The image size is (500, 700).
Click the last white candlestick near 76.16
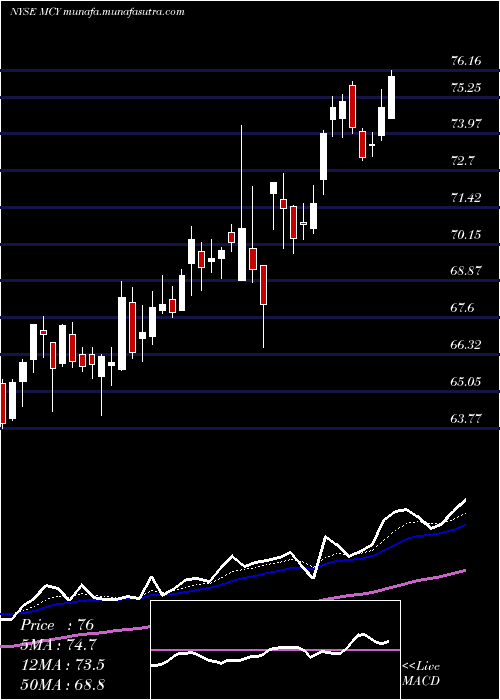click(392, 95)
